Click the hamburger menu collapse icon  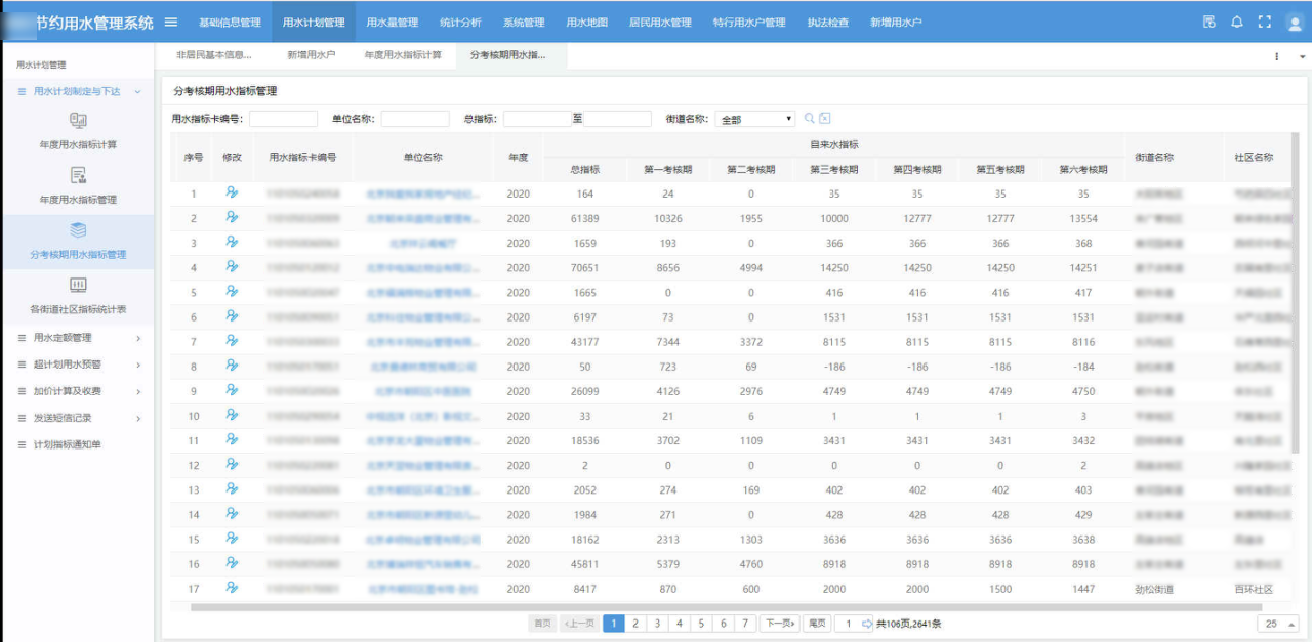[x=171, y=22]
